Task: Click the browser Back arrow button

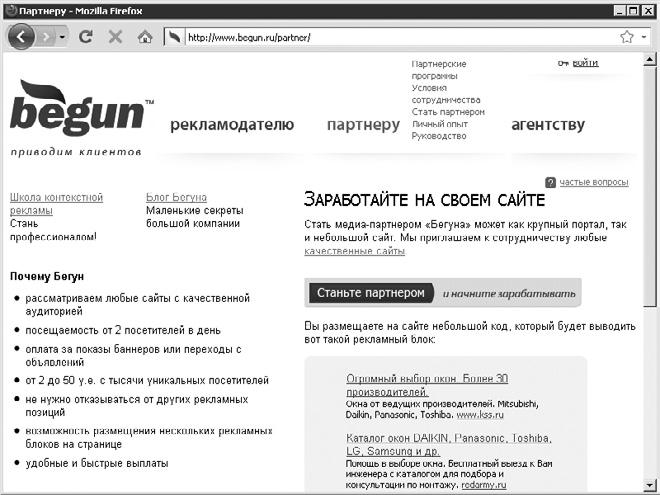Action: [20, 36]
